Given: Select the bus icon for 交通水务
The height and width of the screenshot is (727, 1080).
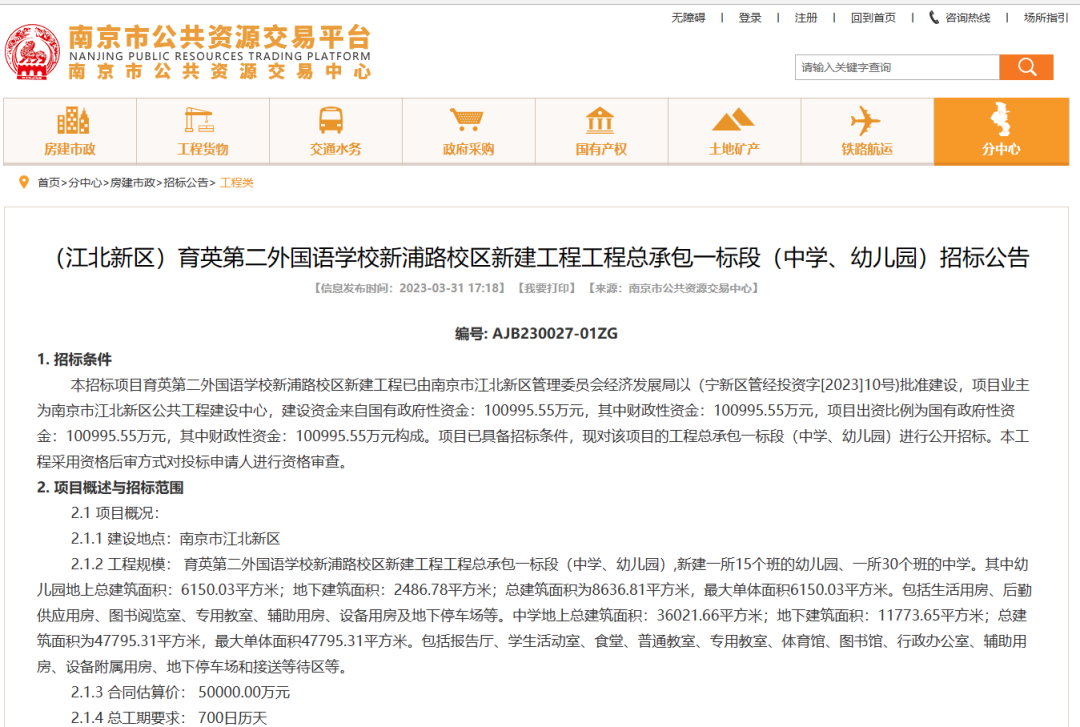Looking at the screenshot, I should coord(335,121).
